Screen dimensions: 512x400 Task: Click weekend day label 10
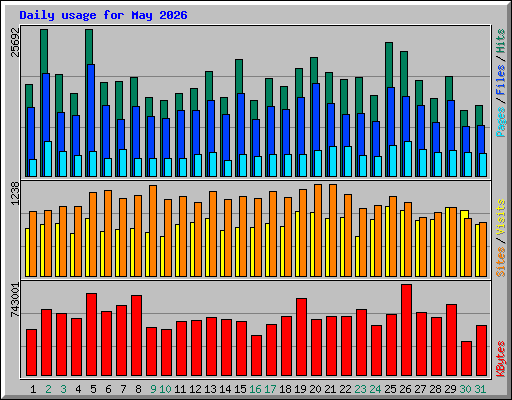coord(165,389)
